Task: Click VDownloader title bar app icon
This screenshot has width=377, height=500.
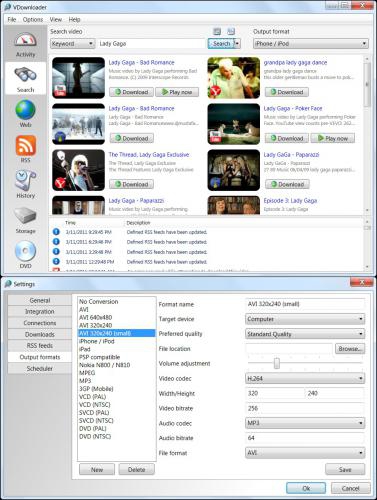Action: (x=8, y=7)
